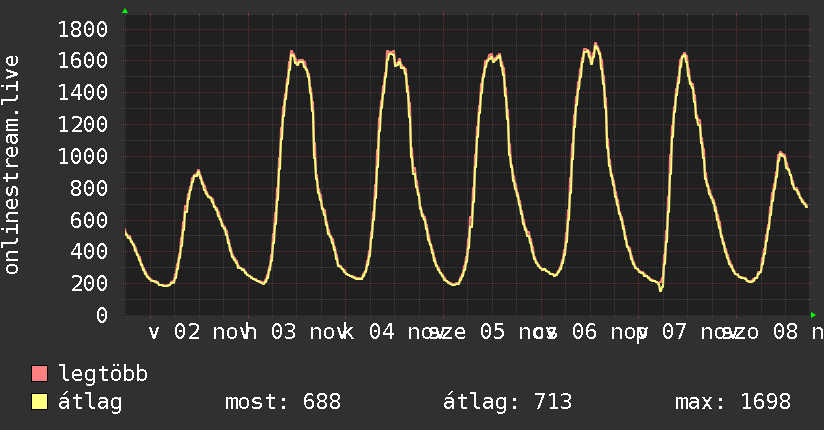
Task: Select the legtöbb legend label
Action: click(103, 375)
